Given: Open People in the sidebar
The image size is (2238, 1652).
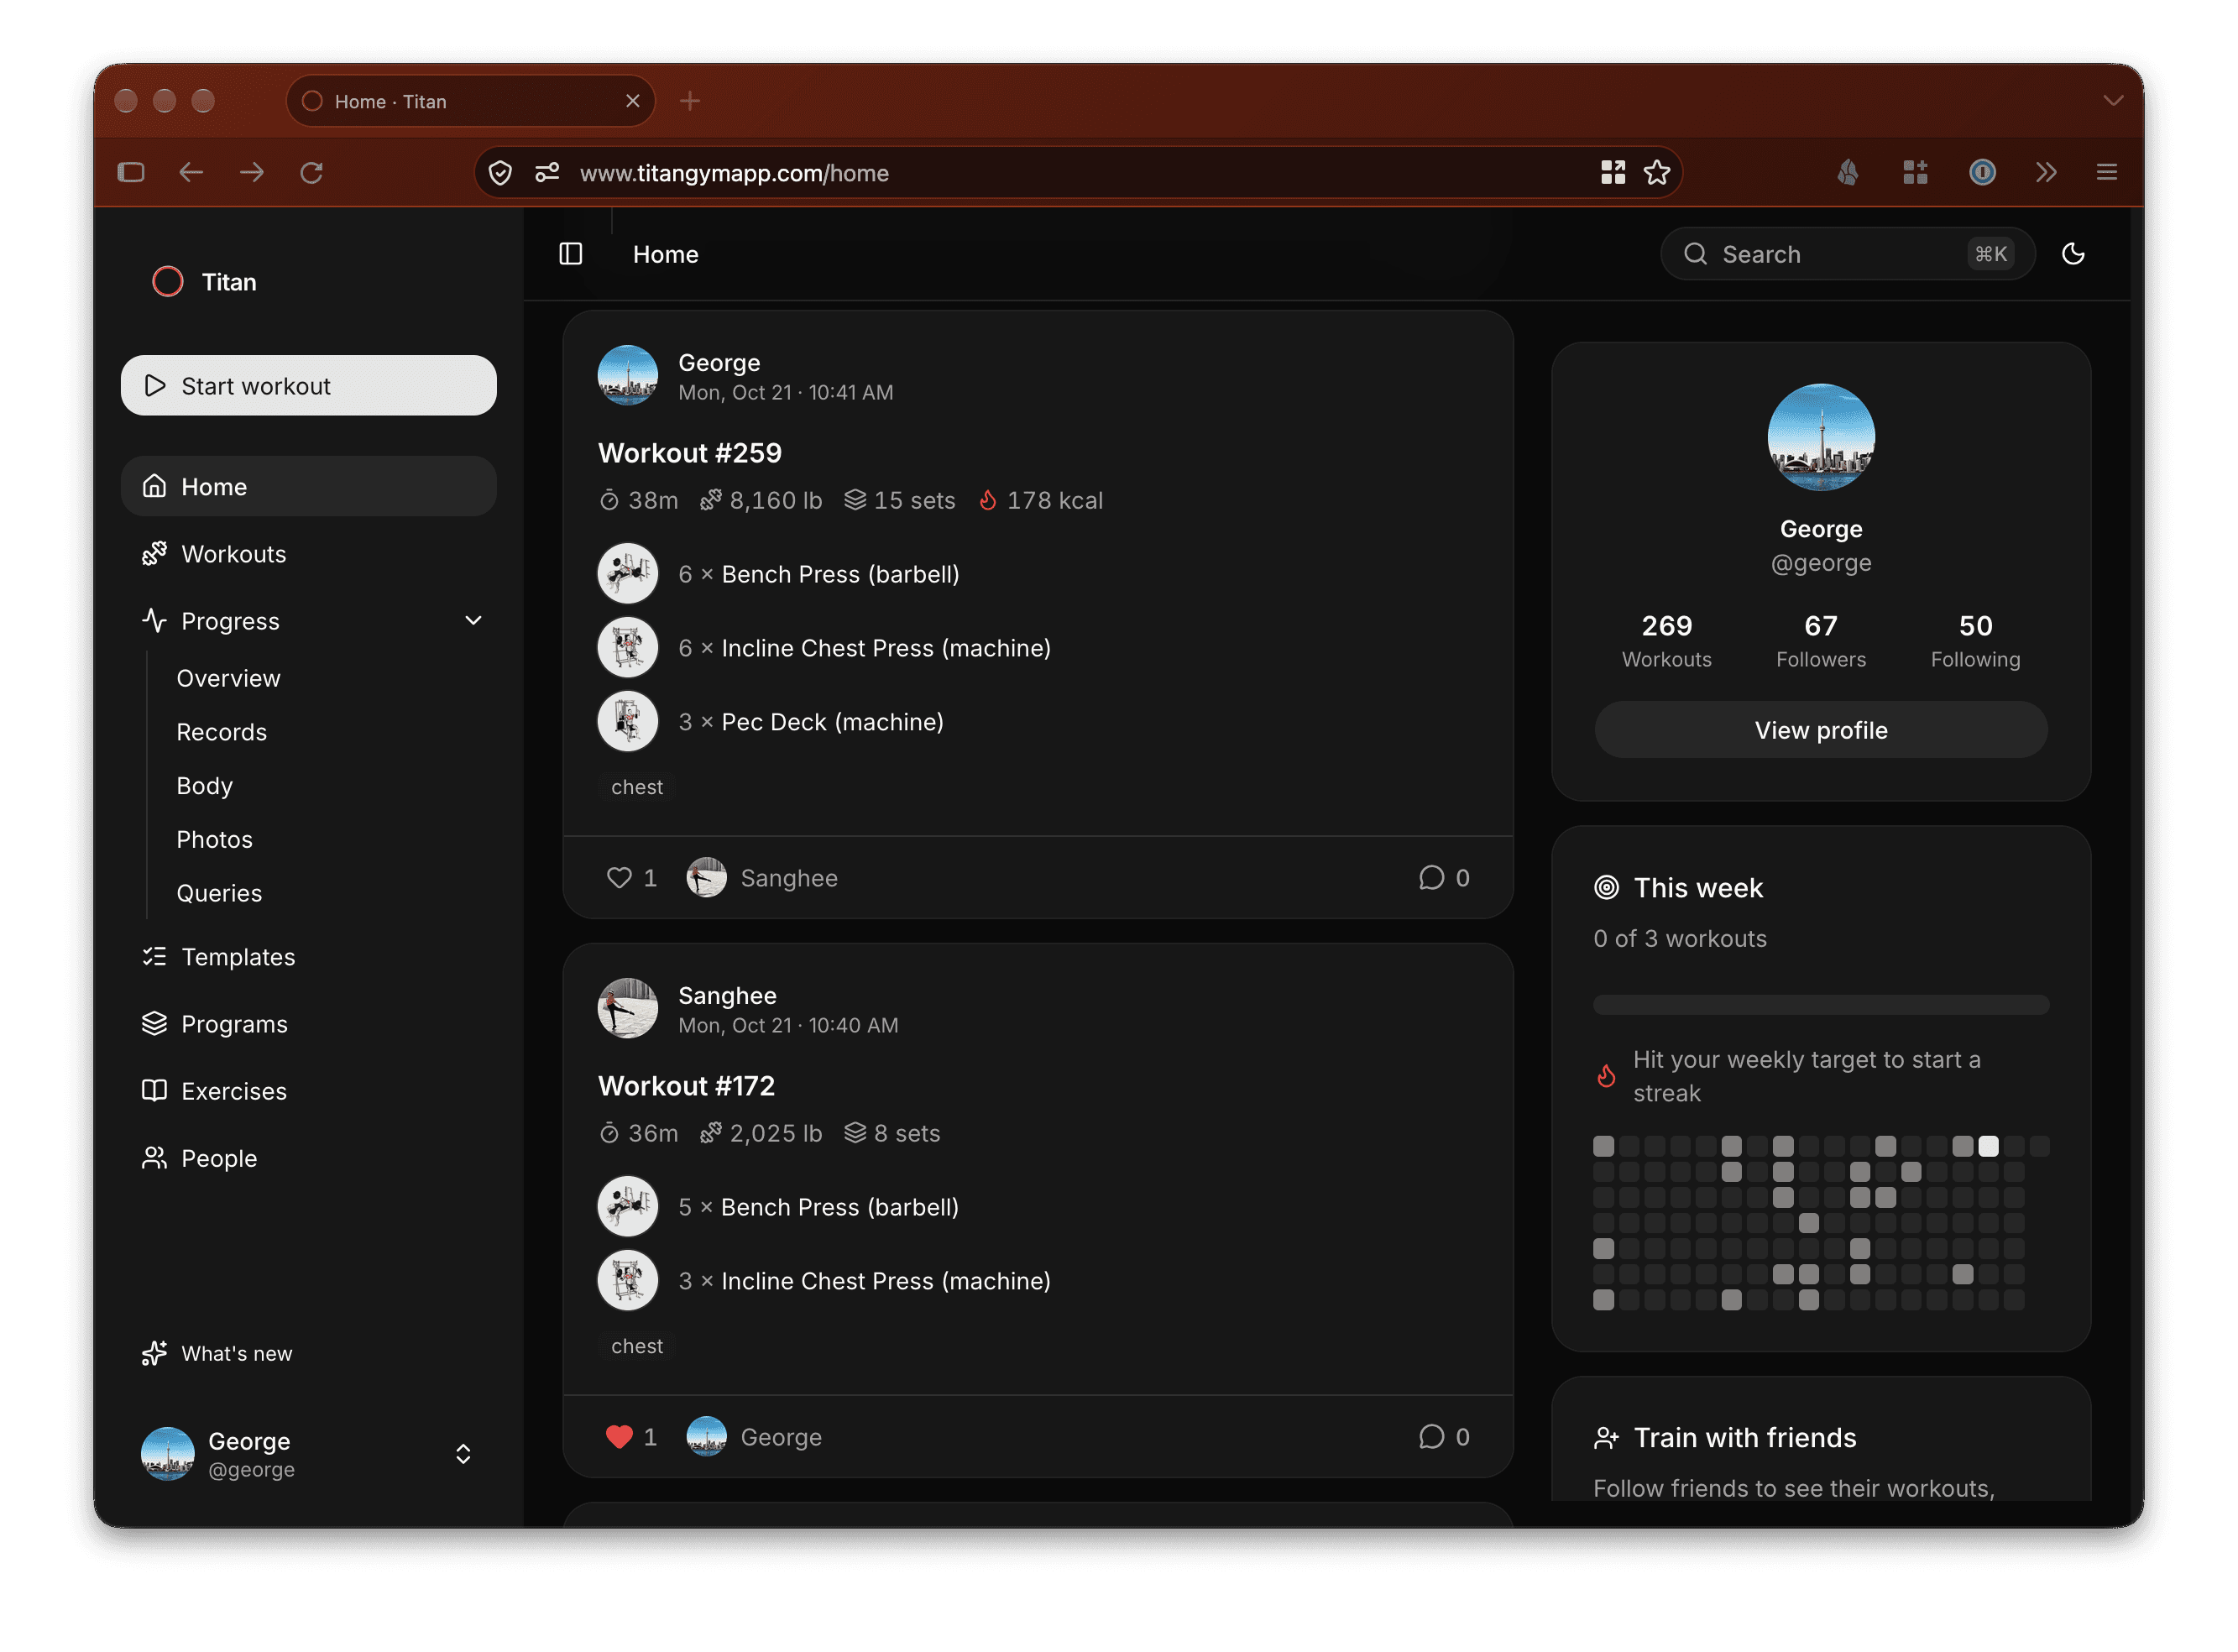Looking at the screenshot, I should [308, 1158].
